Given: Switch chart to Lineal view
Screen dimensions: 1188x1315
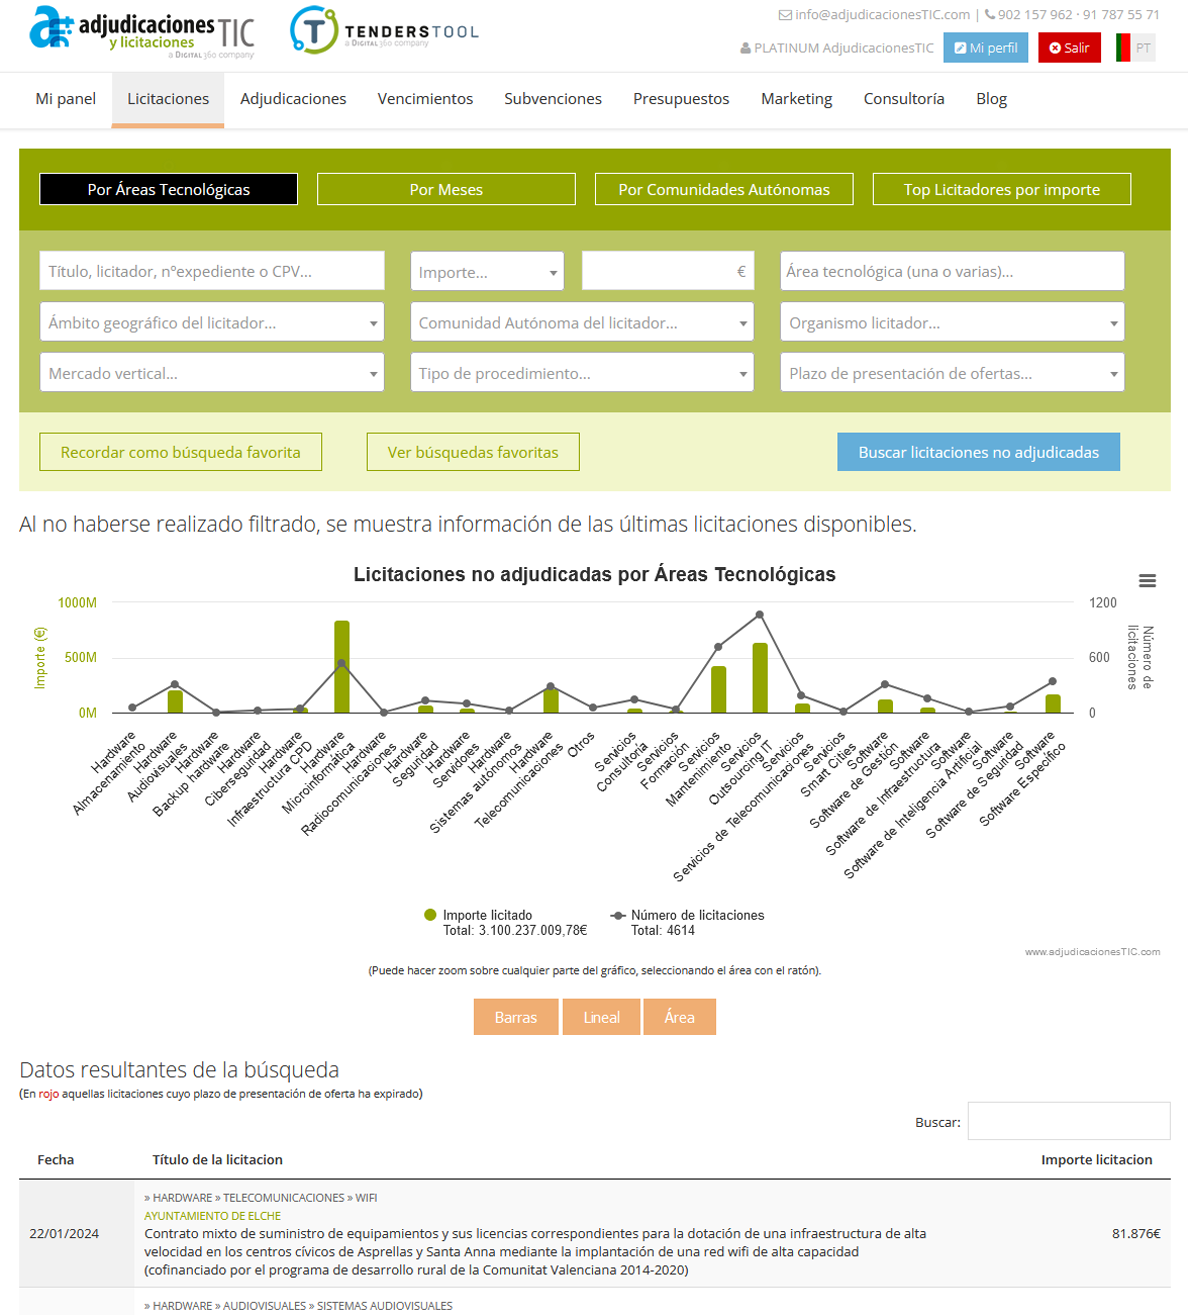Looking at the screenshot, I should (601, 1017).
